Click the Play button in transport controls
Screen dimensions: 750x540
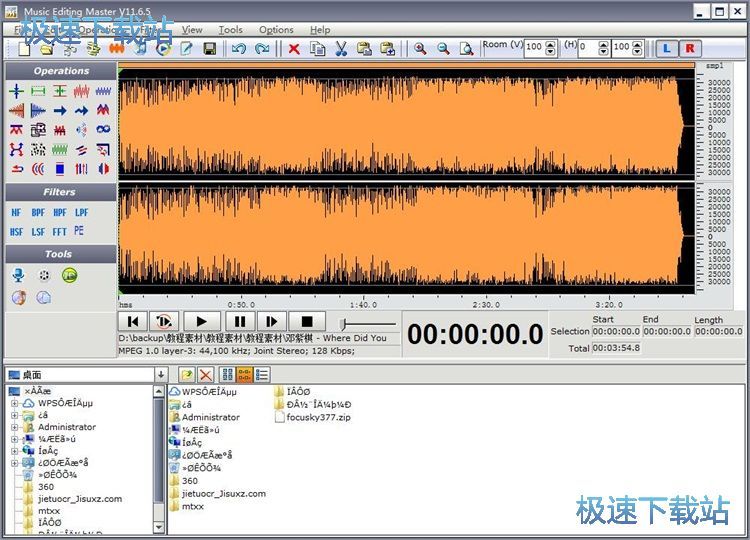point(202,321)
